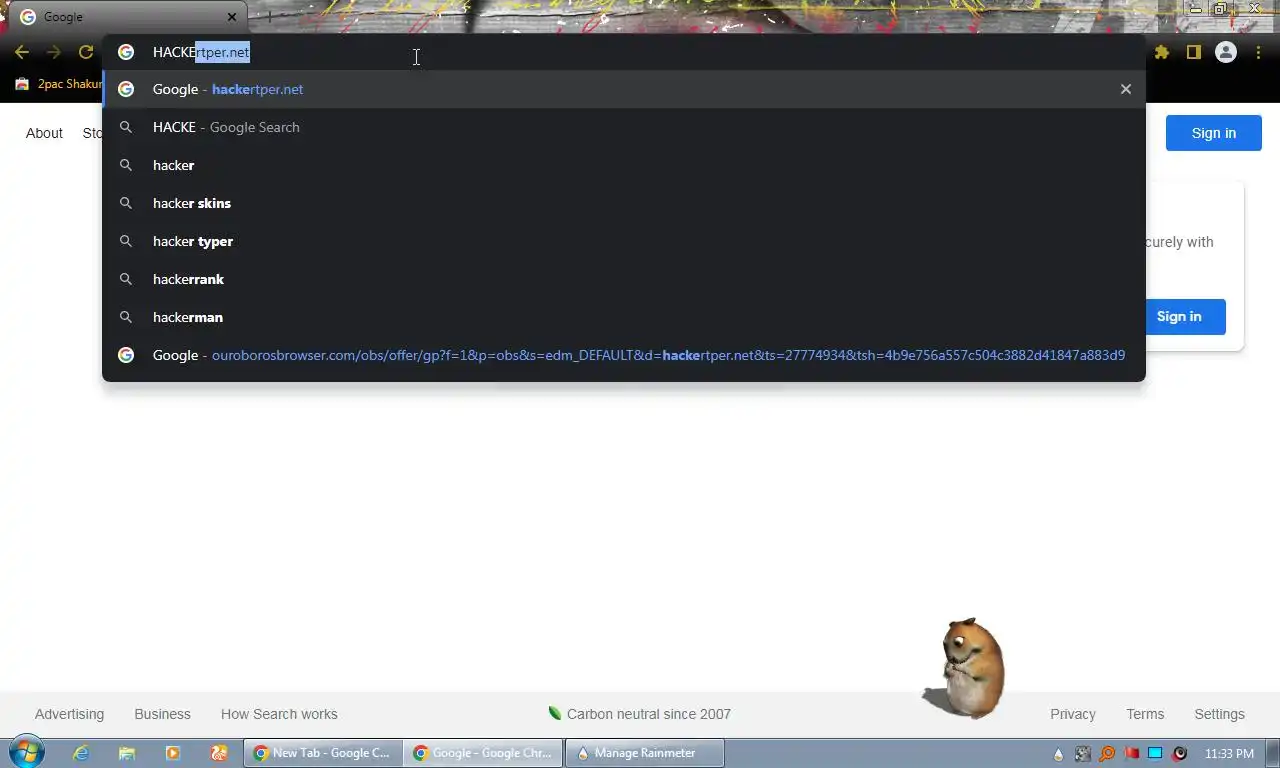Open the Chrome side panel icon
Image resolution: width=1280 pixels, height=768 pixels.
(x=1193, y=52)
